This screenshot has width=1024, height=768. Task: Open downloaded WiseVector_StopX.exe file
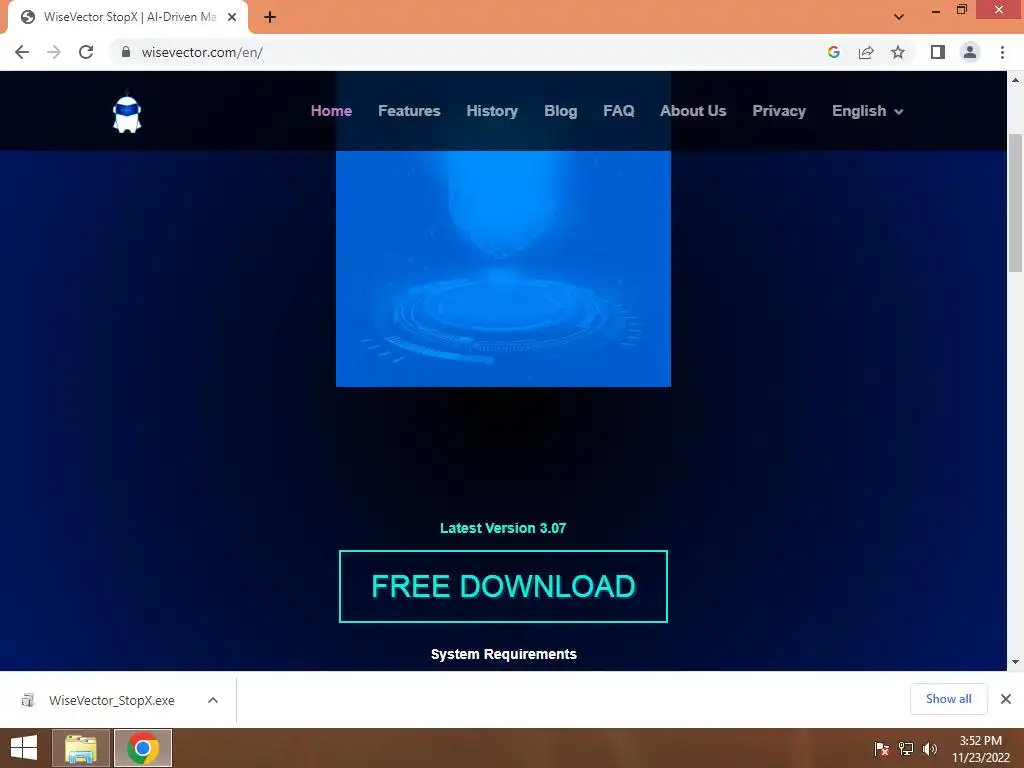111,700
